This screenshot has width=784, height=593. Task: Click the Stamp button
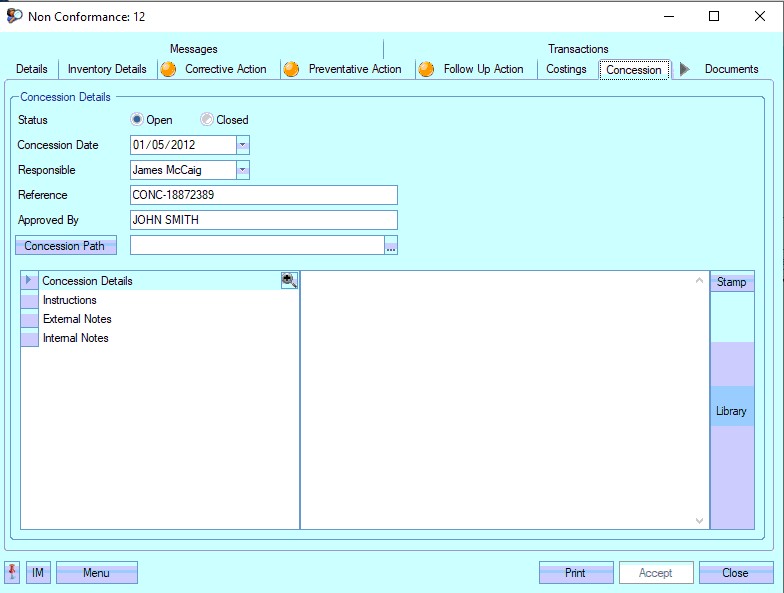click(x=731, y=282)
